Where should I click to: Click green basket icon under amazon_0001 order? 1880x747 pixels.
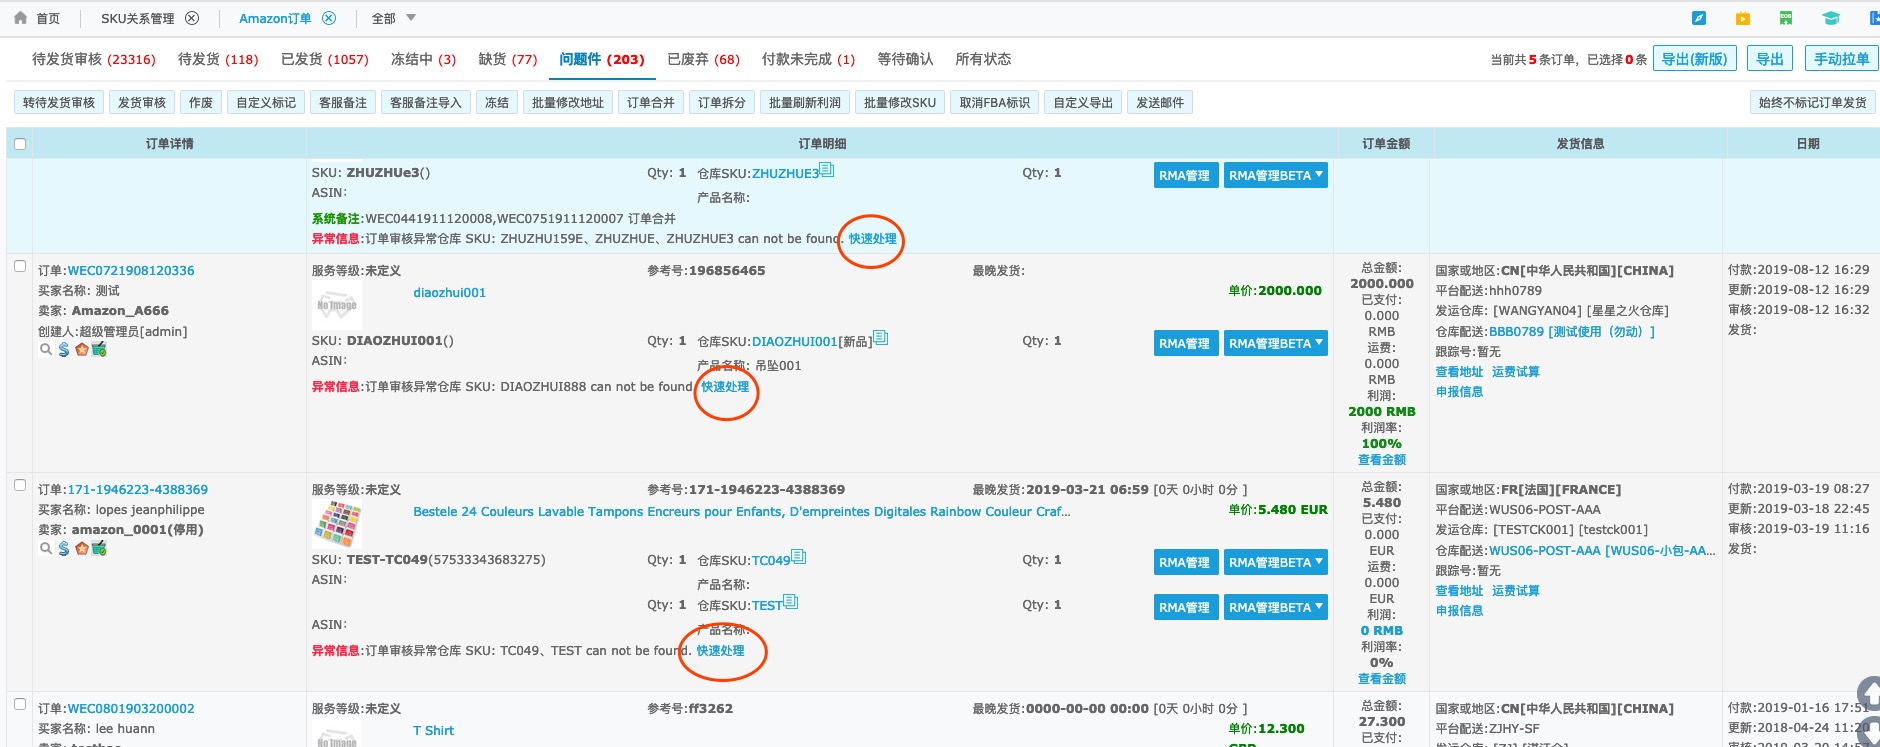tap(99, 549)
